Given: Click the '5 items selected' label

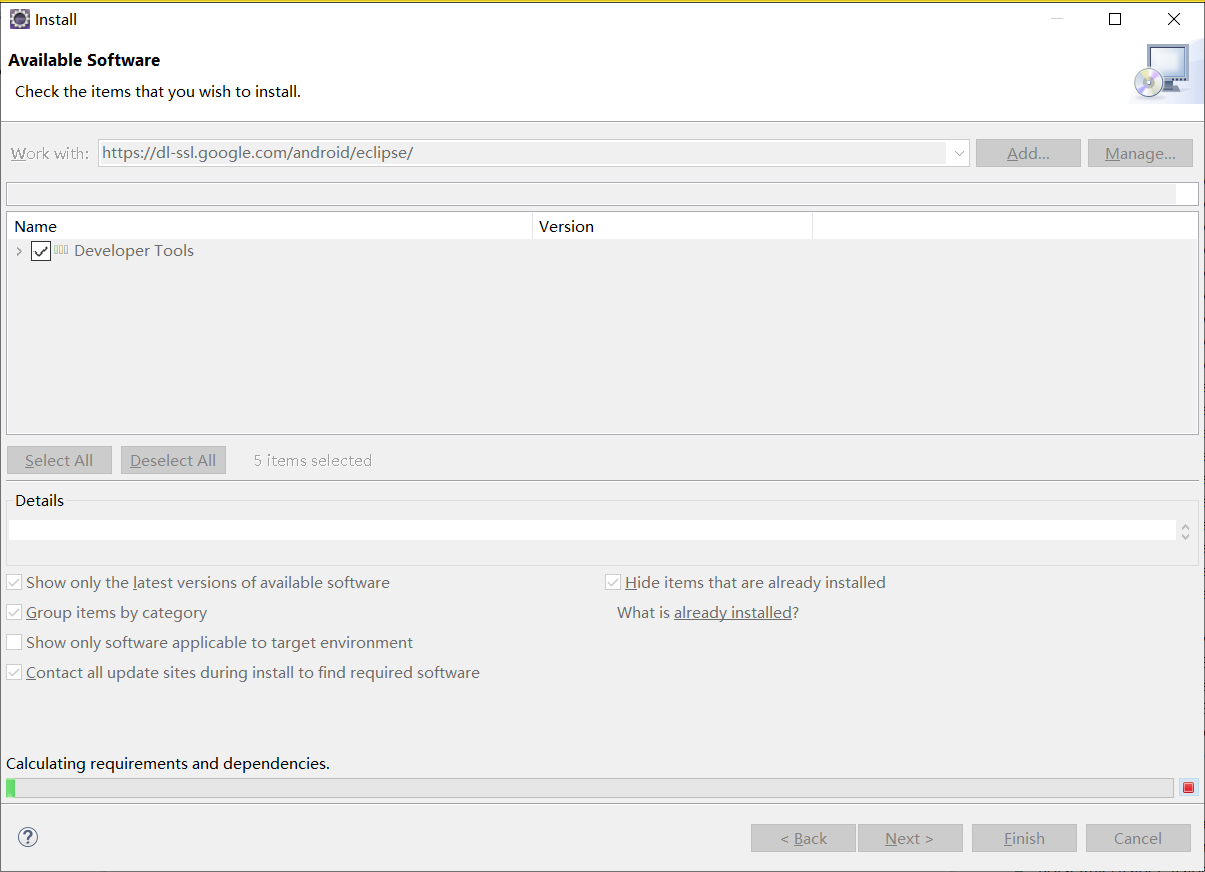Looking at the screenshot, I should pos(312,460).
